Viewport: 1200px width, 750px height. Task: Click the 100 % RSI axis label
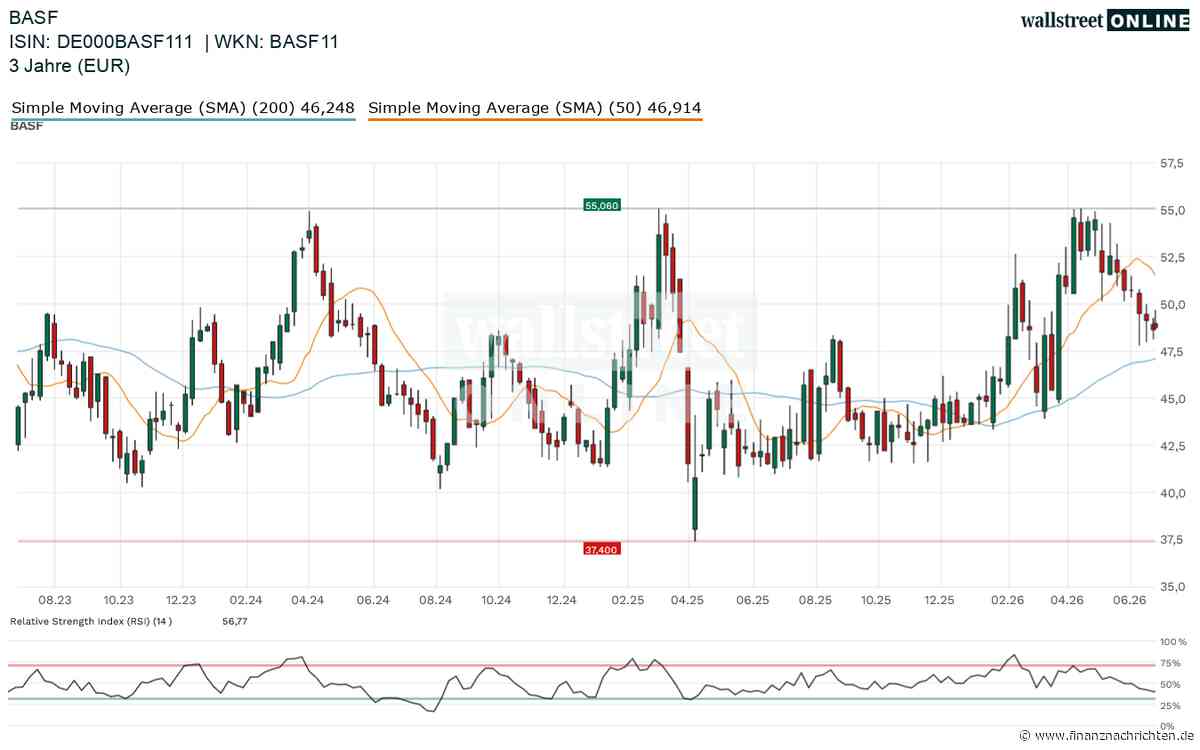[x=1171, y=641]
